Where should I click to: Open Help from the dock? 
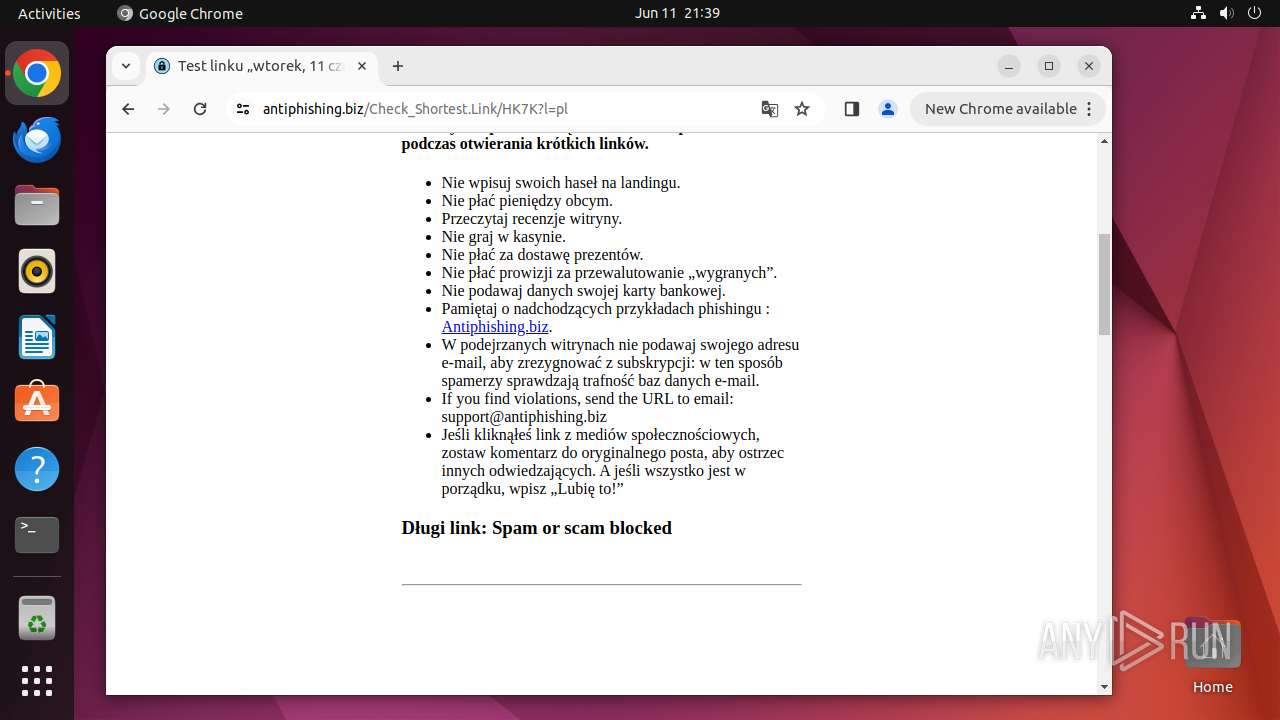pos(37,469)
